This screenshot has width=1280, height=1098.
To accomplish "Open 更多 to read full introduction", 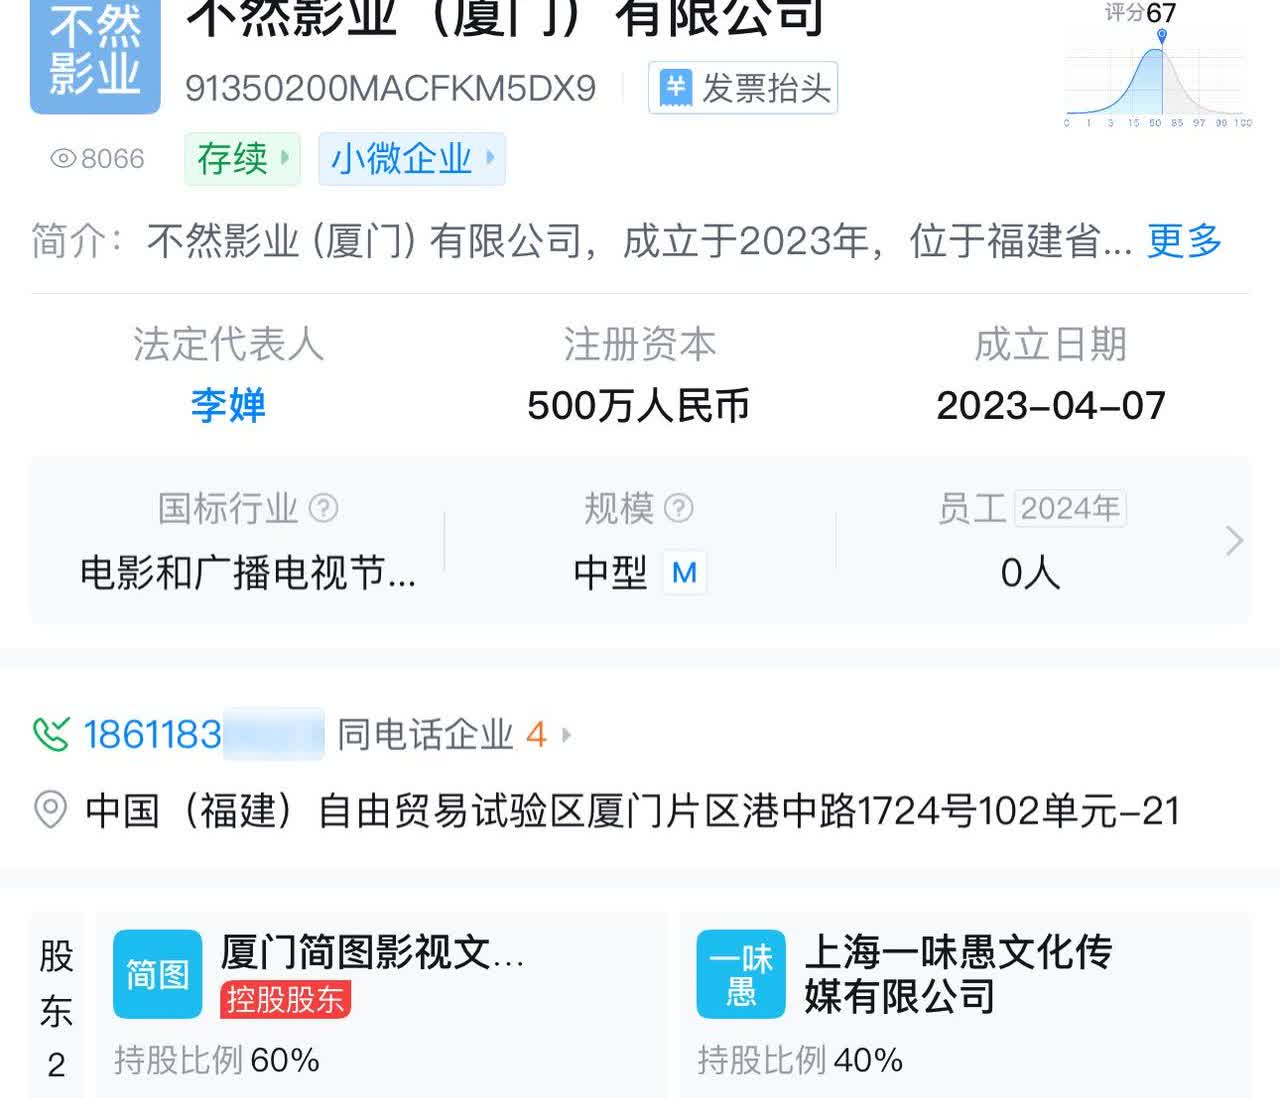I will pos(1185,240).
